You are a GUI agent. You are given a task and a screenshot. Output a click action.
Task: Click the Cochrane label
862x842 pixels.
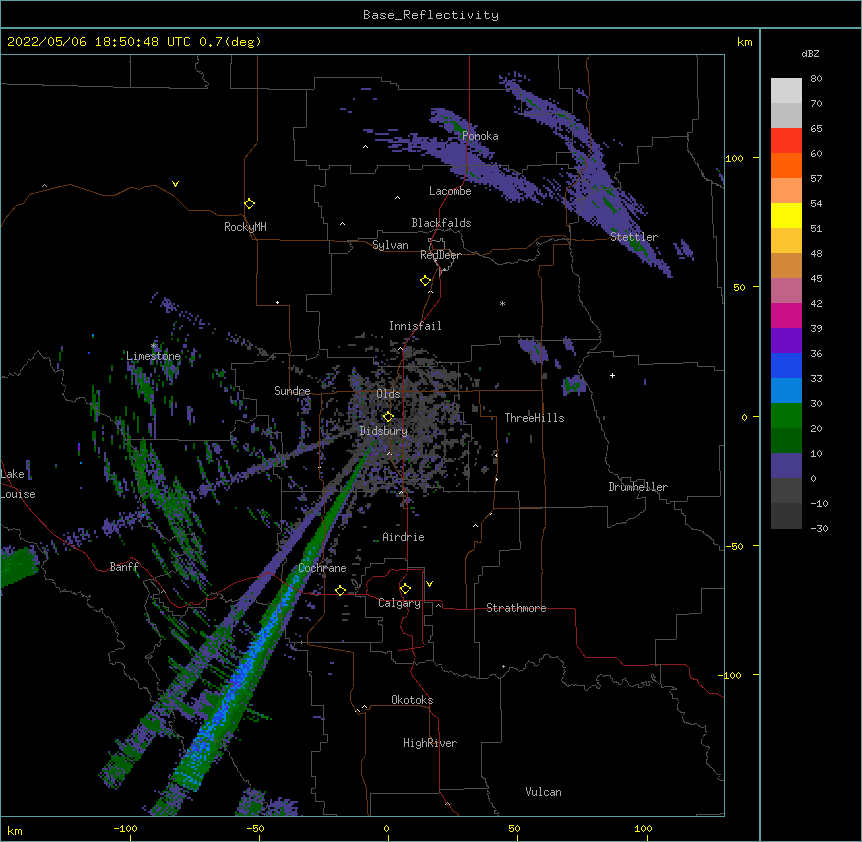pyautogui.click(x=322, y=568)
